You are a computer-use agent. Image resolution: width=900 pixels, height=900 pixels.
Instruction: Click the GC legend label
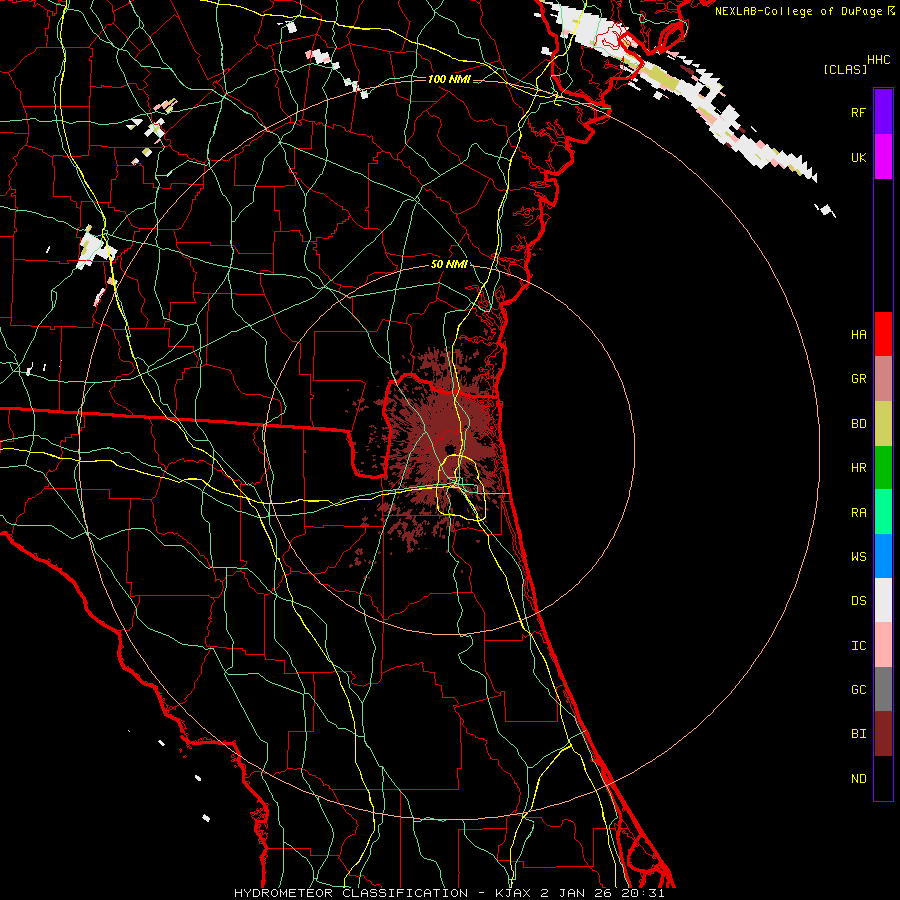[x=858, y=690]
